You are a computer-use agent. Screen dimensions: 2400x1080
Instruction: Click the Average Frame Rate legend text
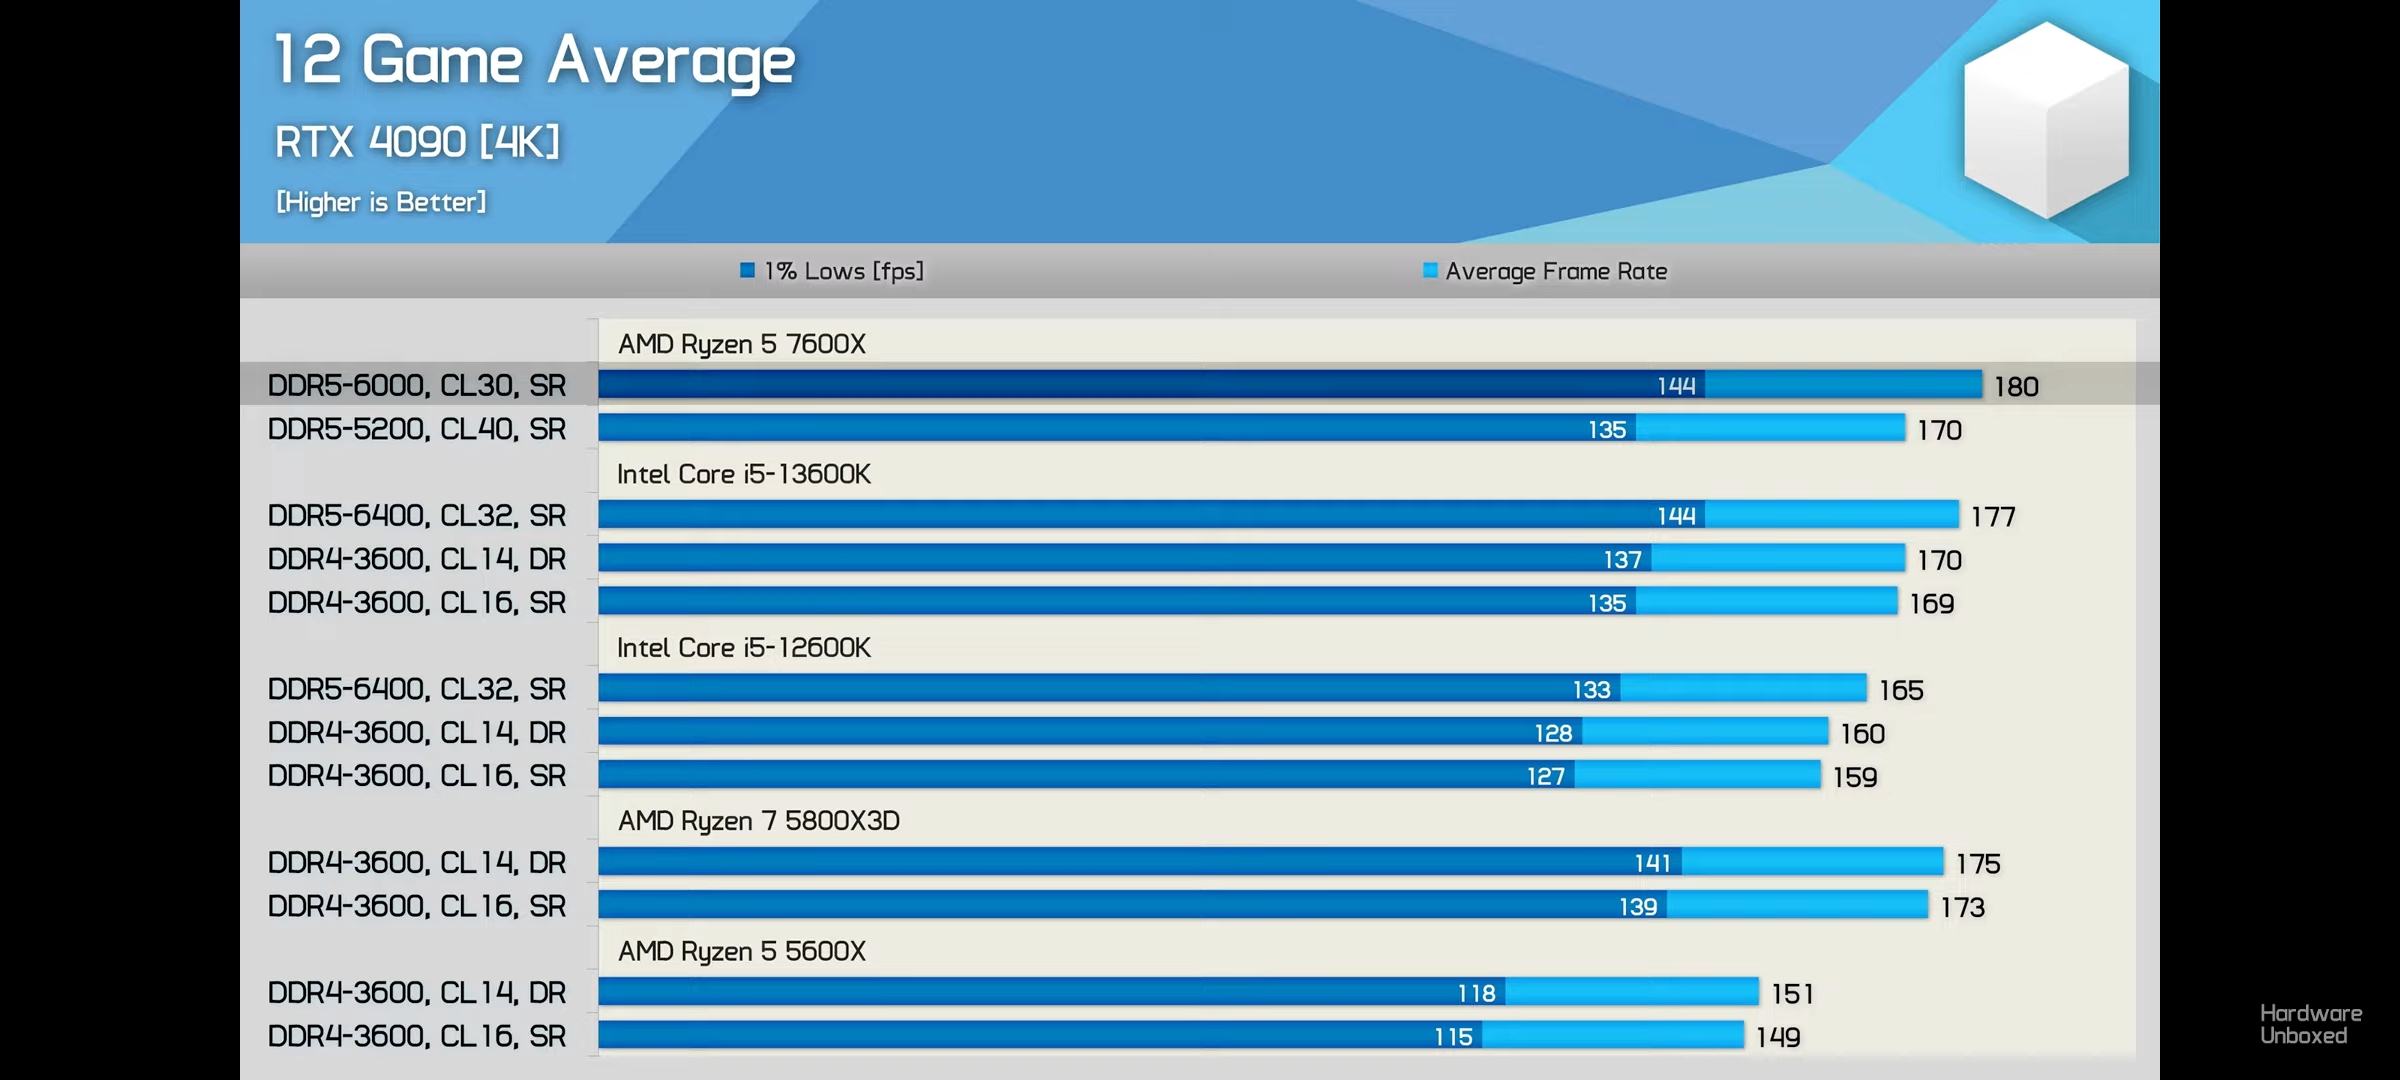[1556, 271]
